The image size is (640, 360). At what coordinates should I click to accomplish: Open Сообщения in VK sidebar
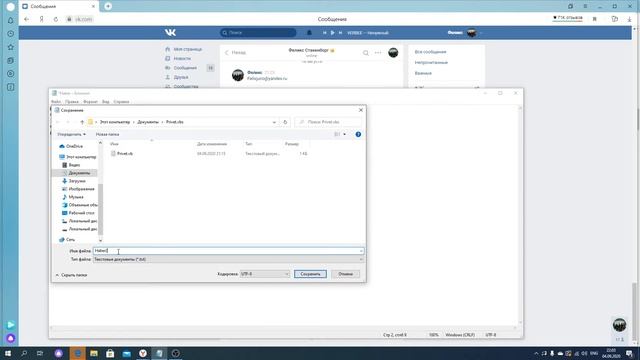coord(185,68)
